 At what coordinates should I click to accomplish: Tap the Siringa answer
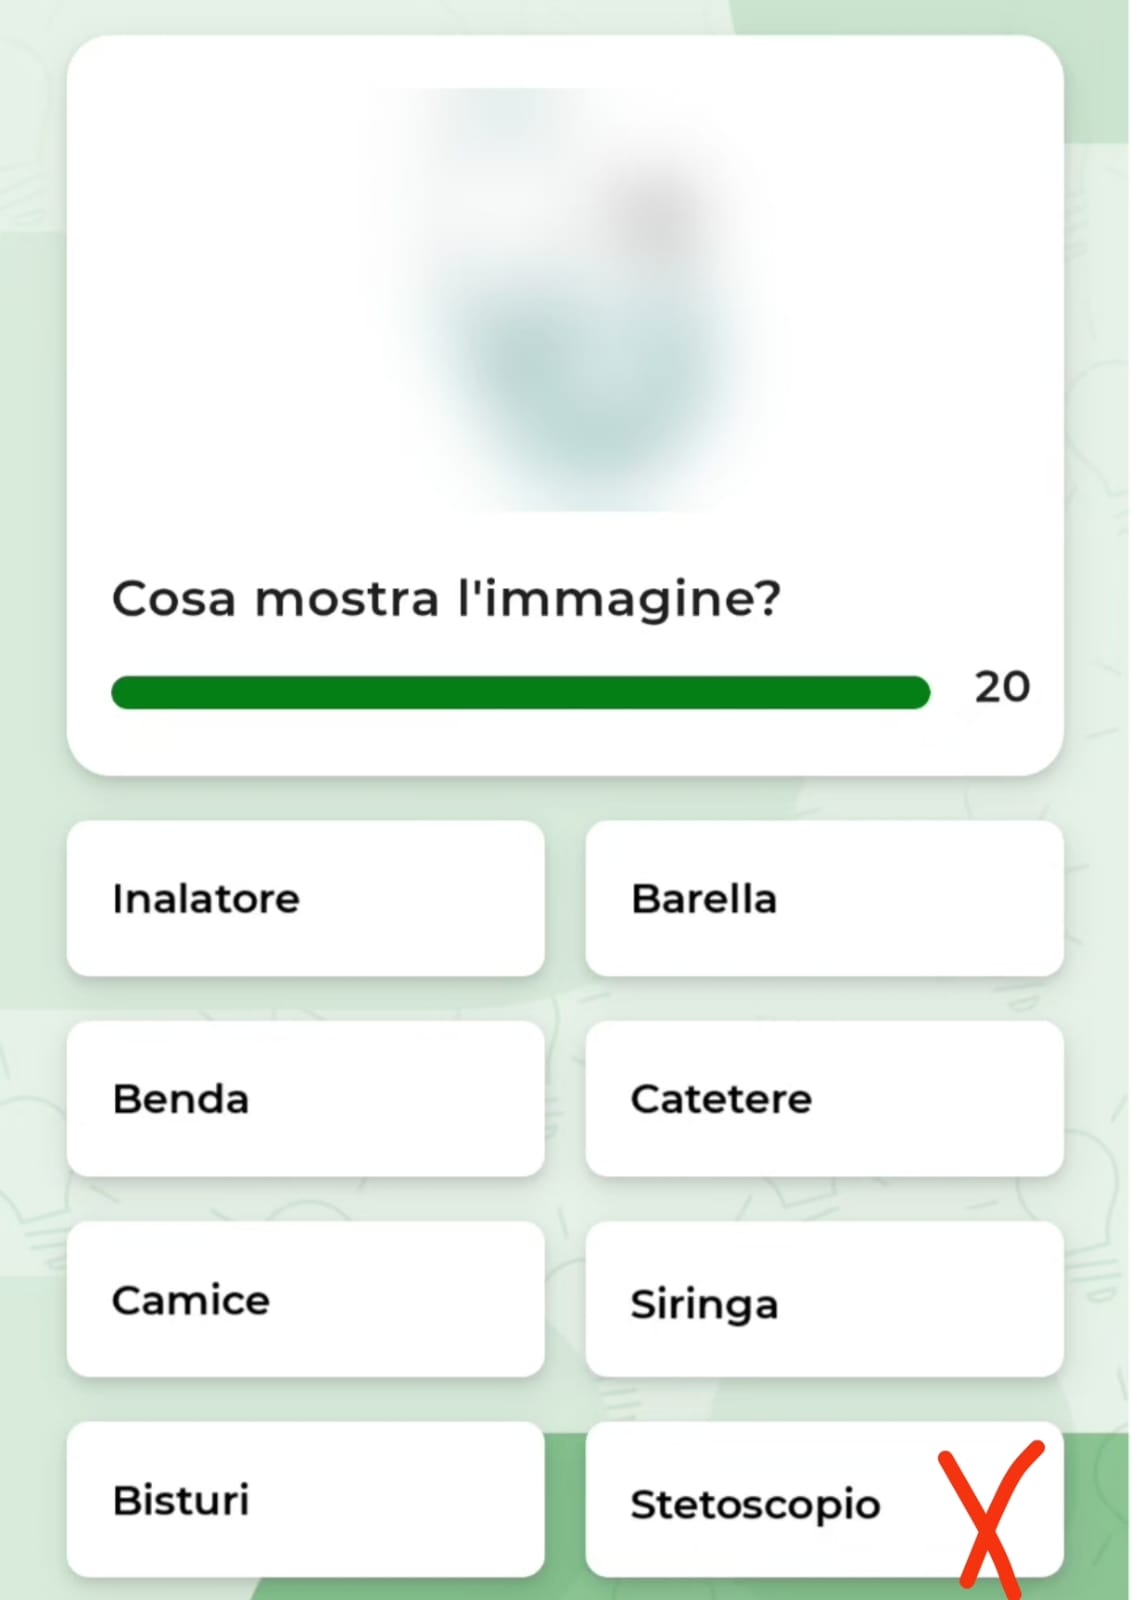coord(823,1299)
